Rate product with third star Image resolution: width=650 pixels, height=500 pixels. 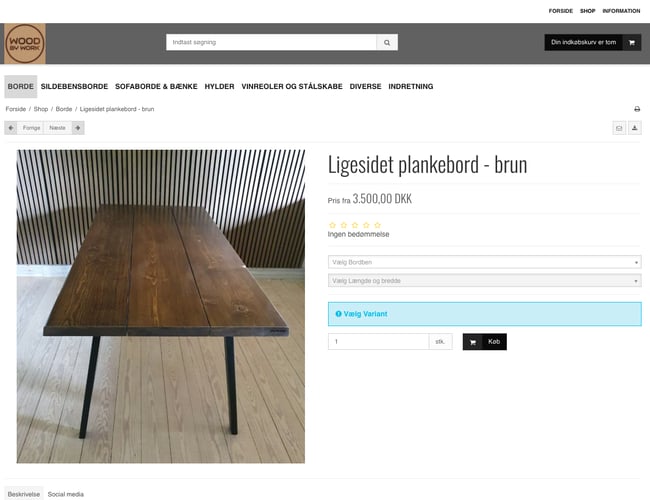pyautogui.click(x=355, y=225)
